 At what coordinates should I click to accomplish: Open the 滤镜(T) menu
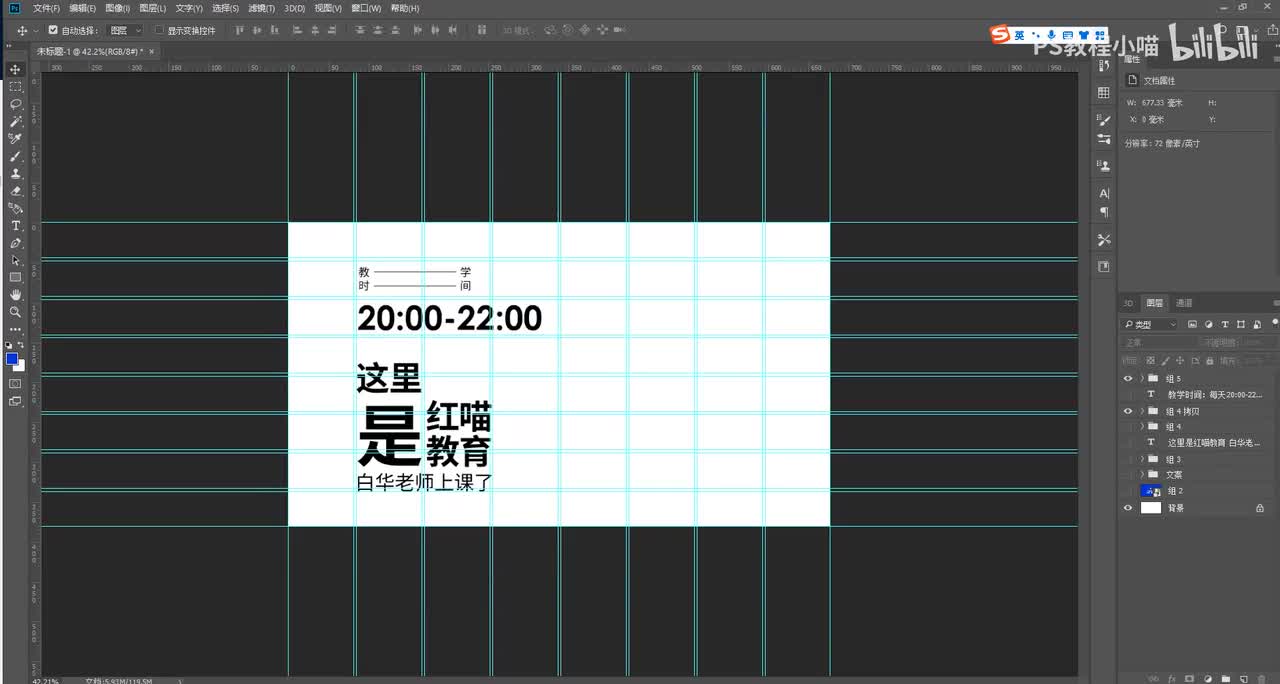point(261,8)
